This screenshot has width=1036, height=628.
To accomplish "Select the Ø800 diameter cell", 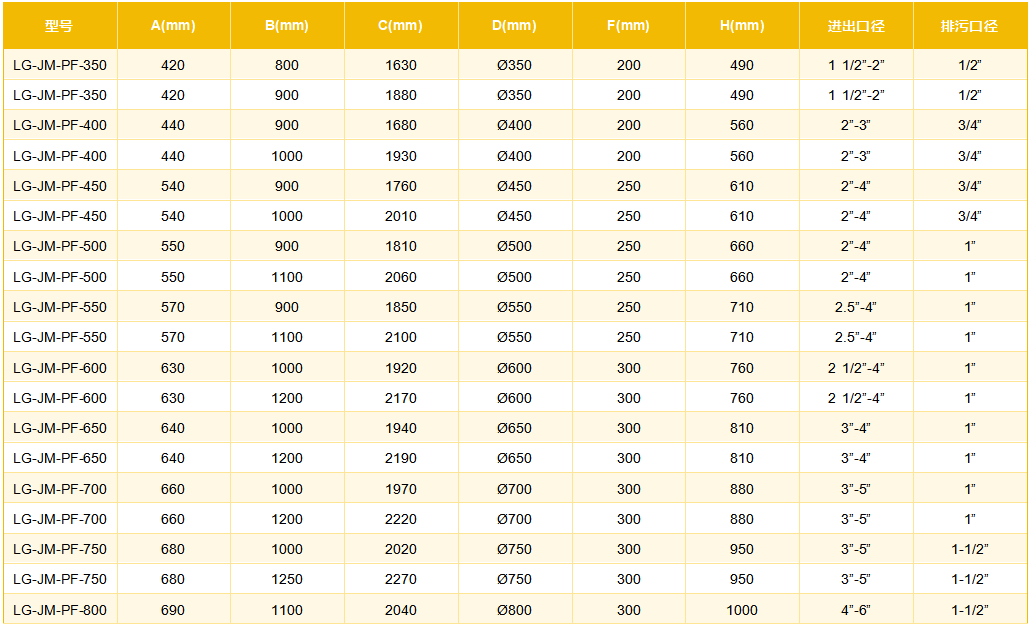I will click(x=514, y=610).
